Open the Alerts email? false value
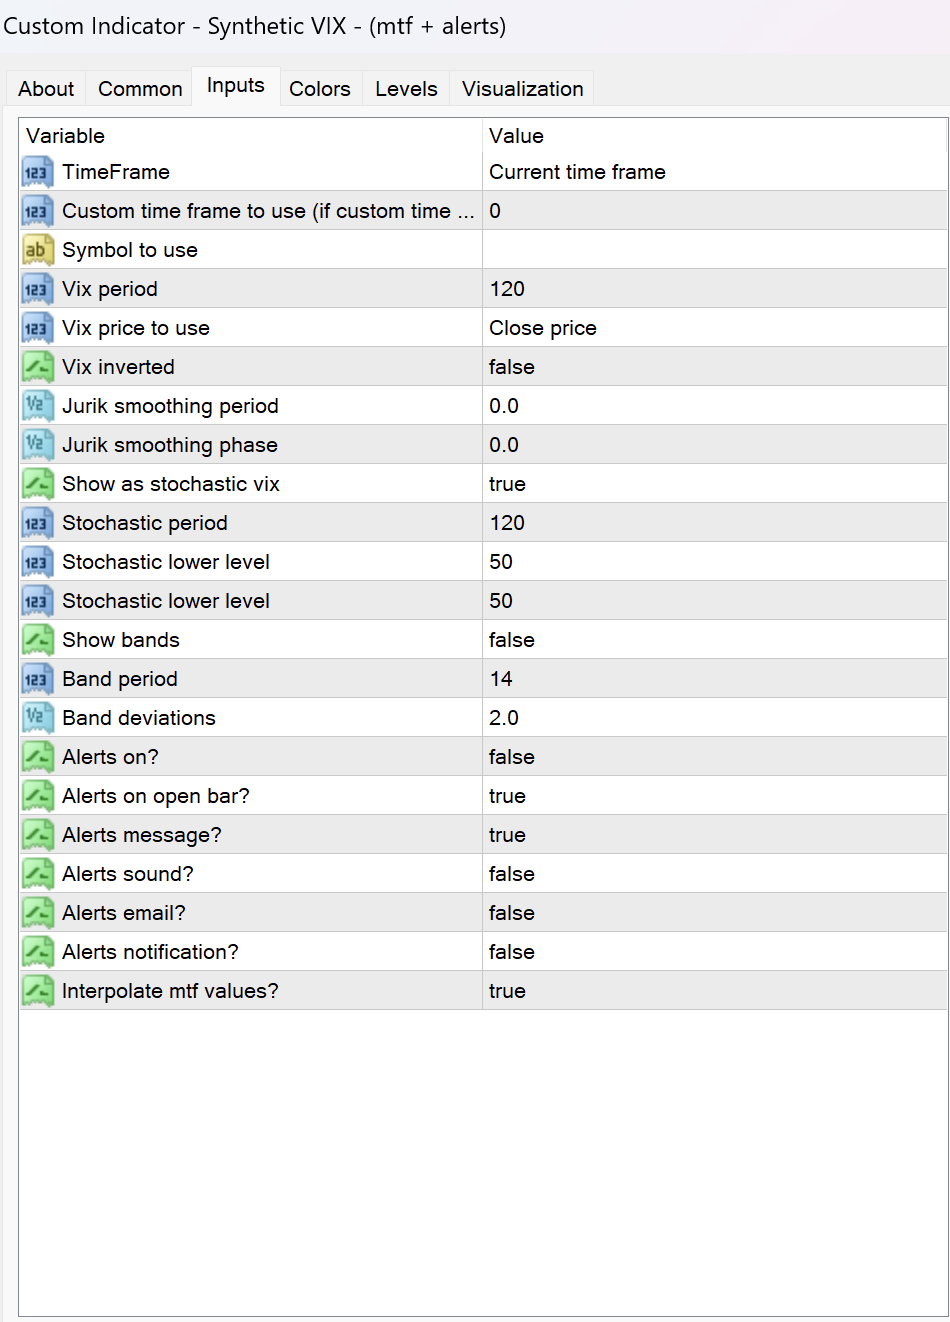950x1322 pixels. click(x=512, y=913)
